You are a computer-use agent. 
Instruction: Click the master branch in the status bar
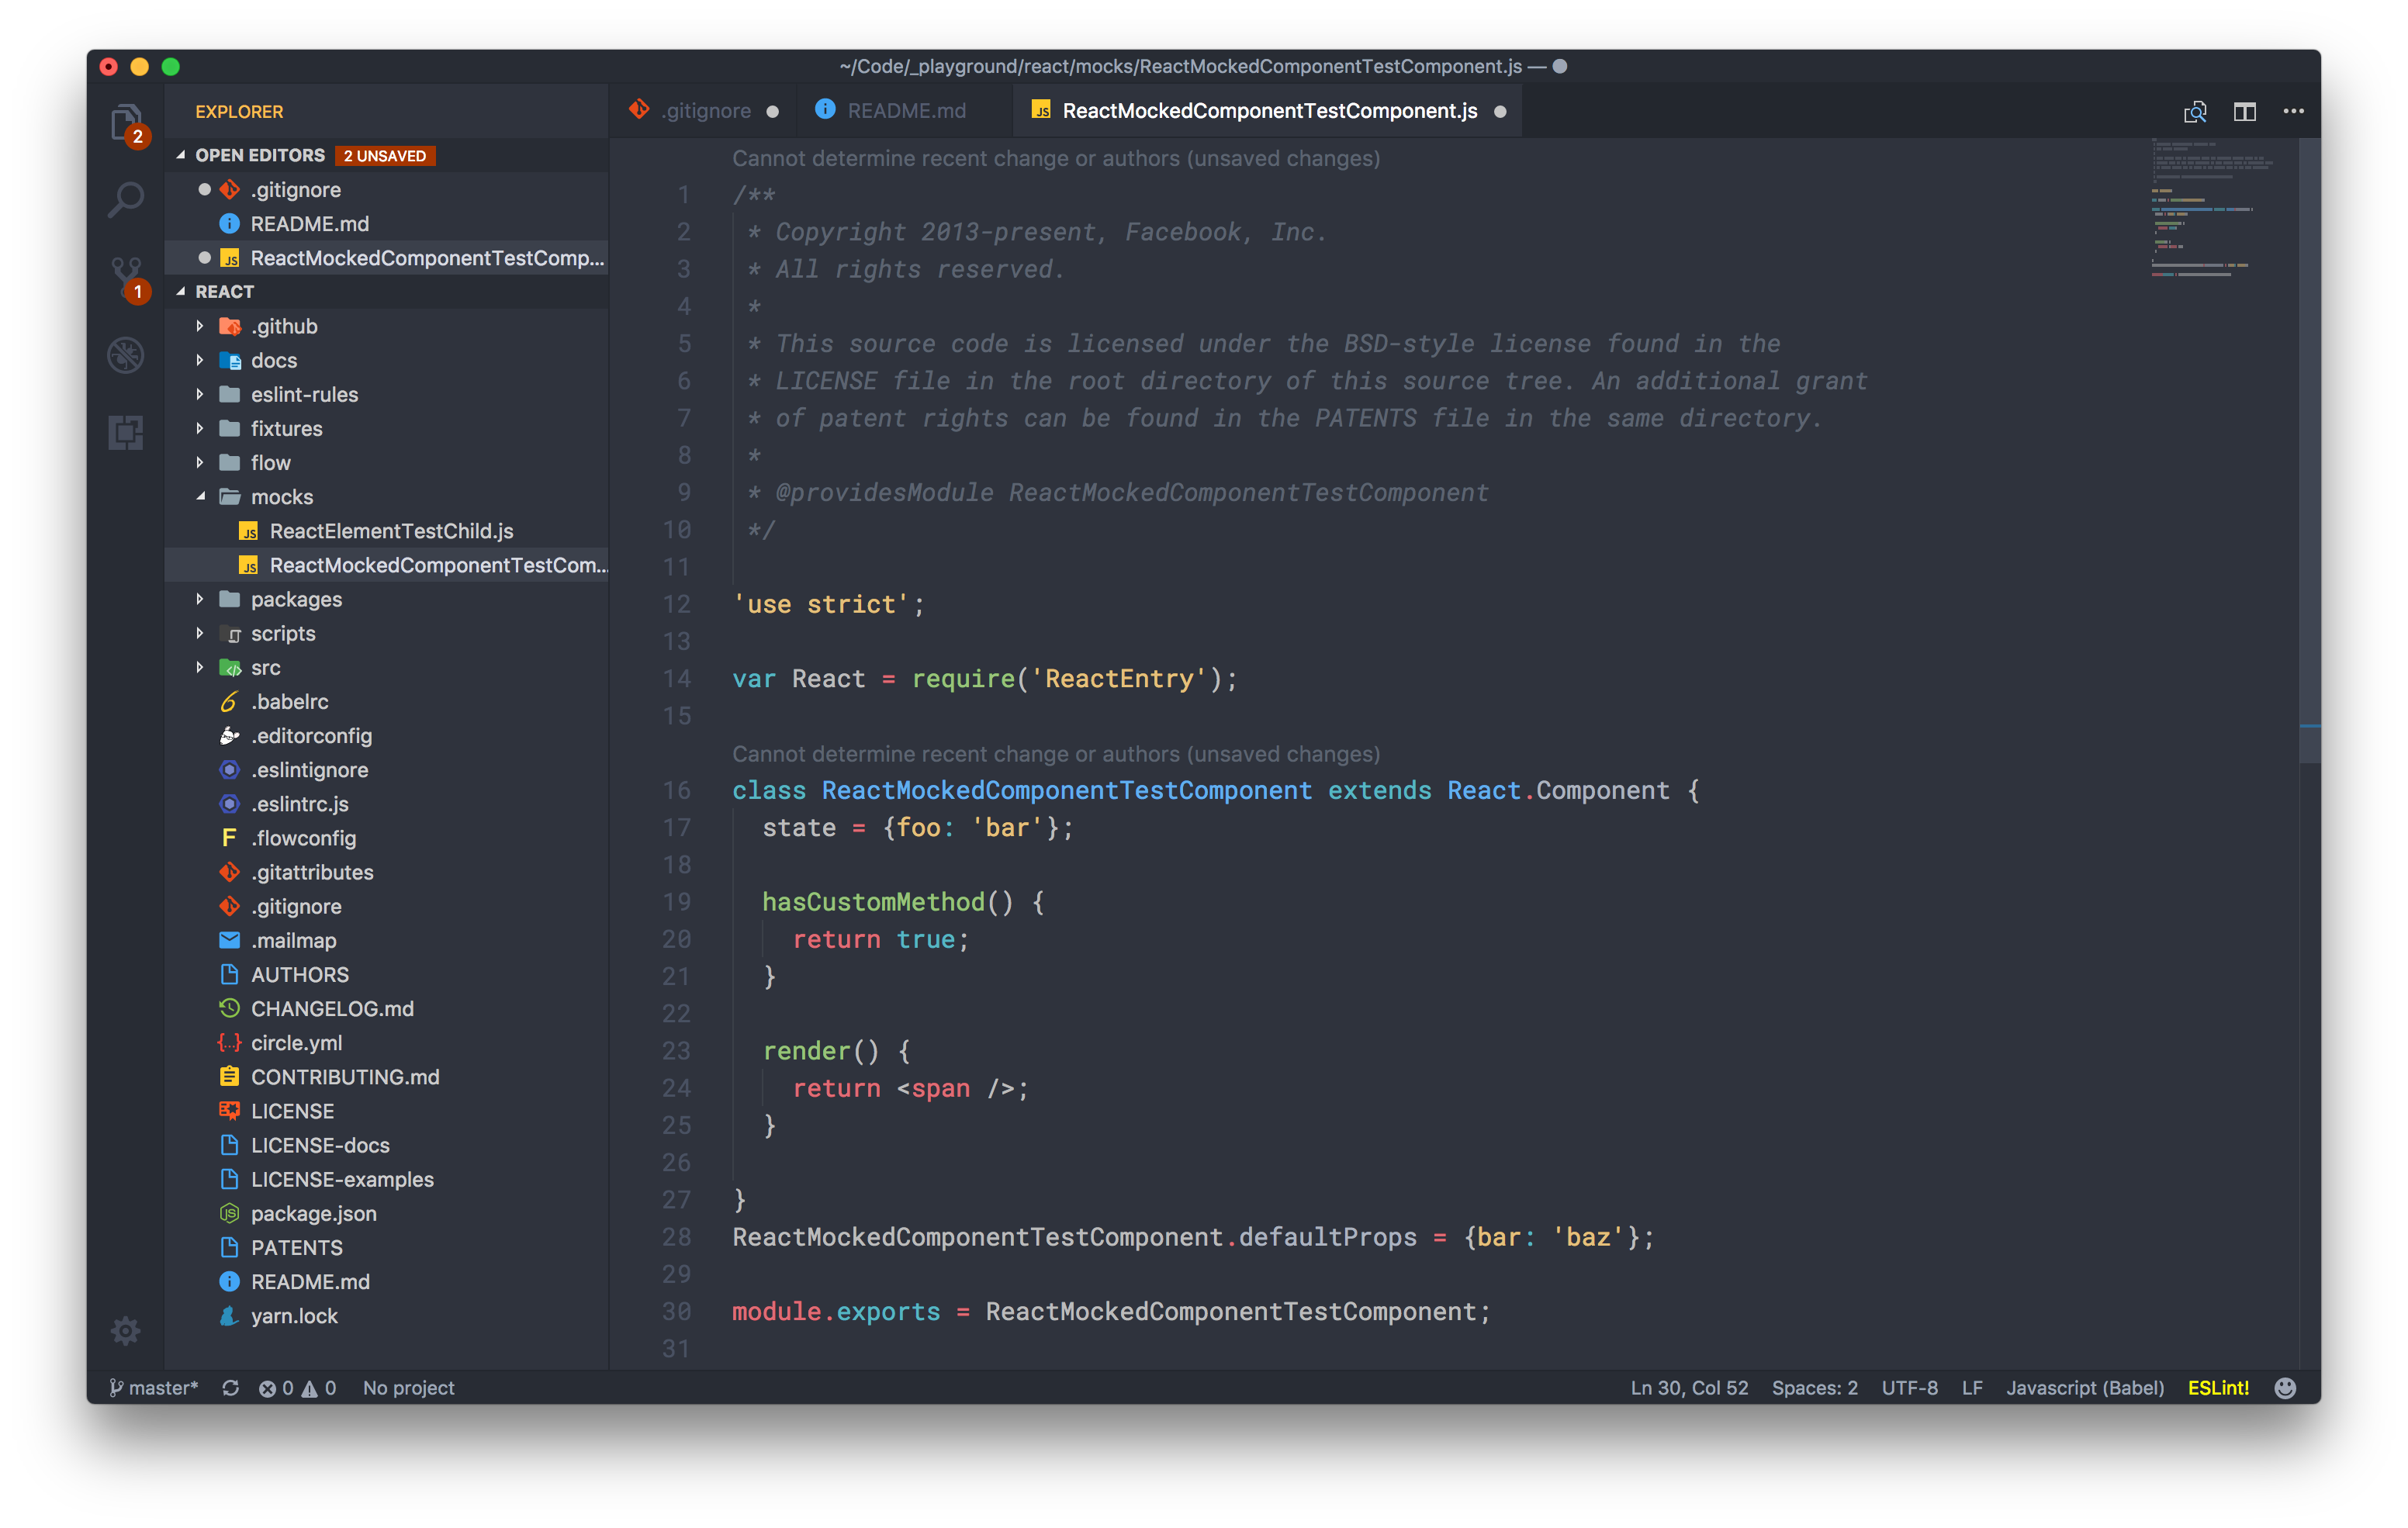point(155,1388)
